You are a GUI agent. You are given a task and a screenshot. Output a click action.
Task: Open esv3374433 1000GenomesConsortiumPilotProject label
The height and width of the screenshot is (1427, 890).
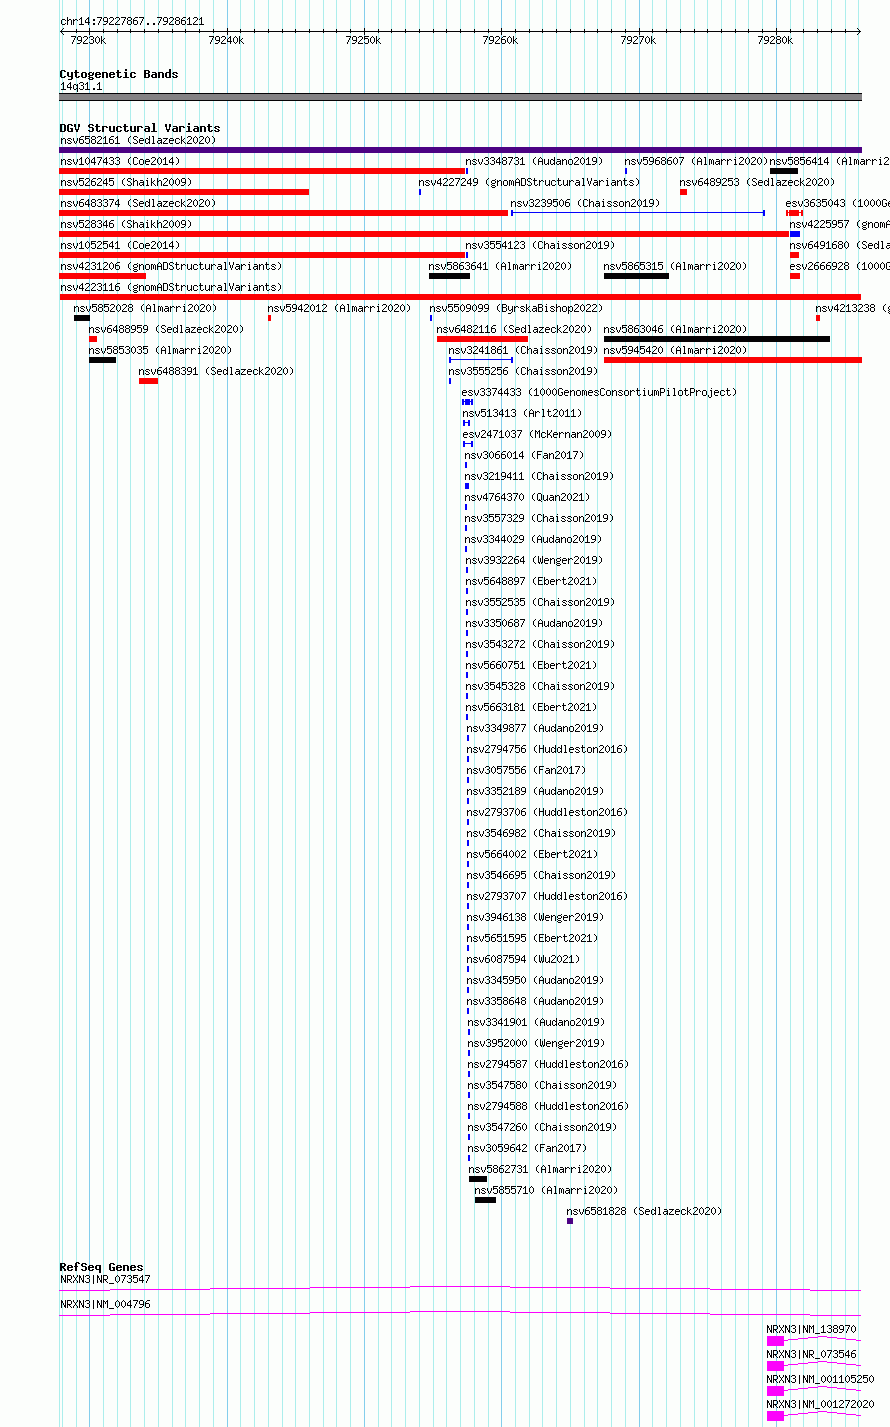click(599, 393)
